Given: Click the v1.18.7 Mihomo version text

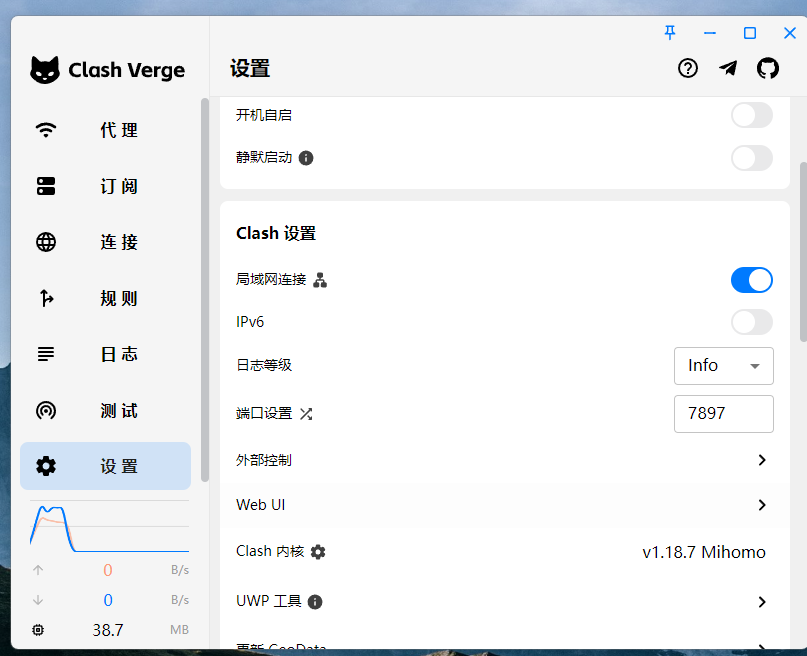Looking at the screenshot, I should pyautogui.click(x=704, y=552).
